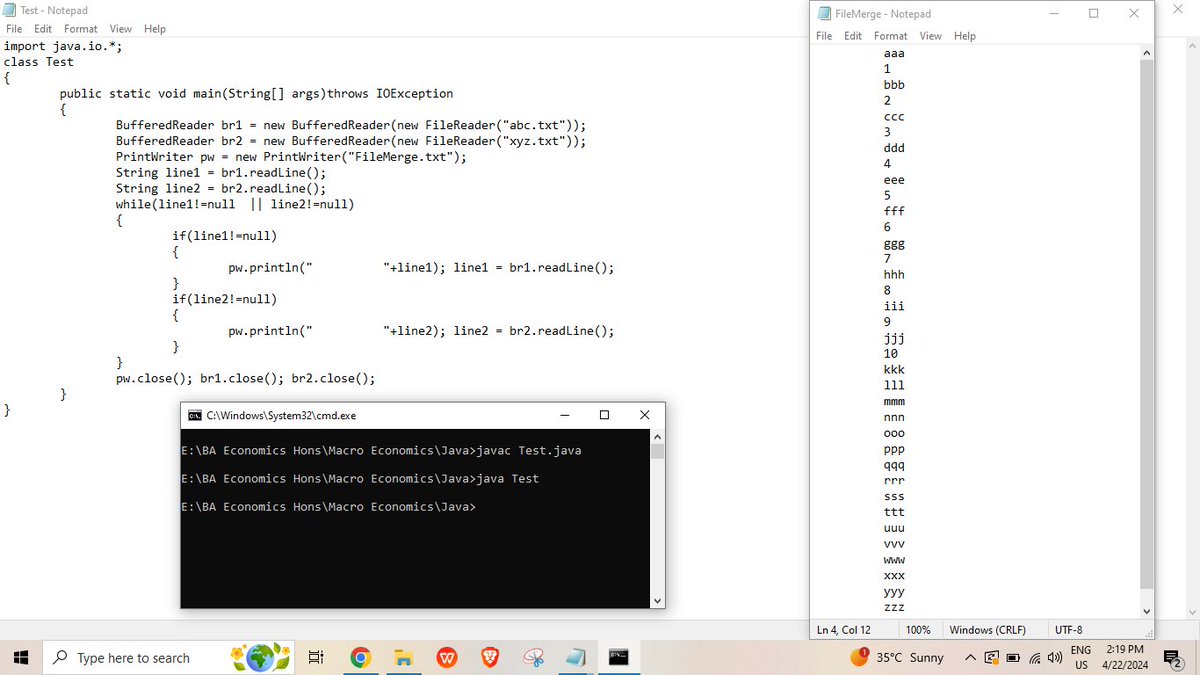Click 'Ln 4, Col 12' status entry
The width and height of the screenshot is (1200, 675).
(843, 630)
